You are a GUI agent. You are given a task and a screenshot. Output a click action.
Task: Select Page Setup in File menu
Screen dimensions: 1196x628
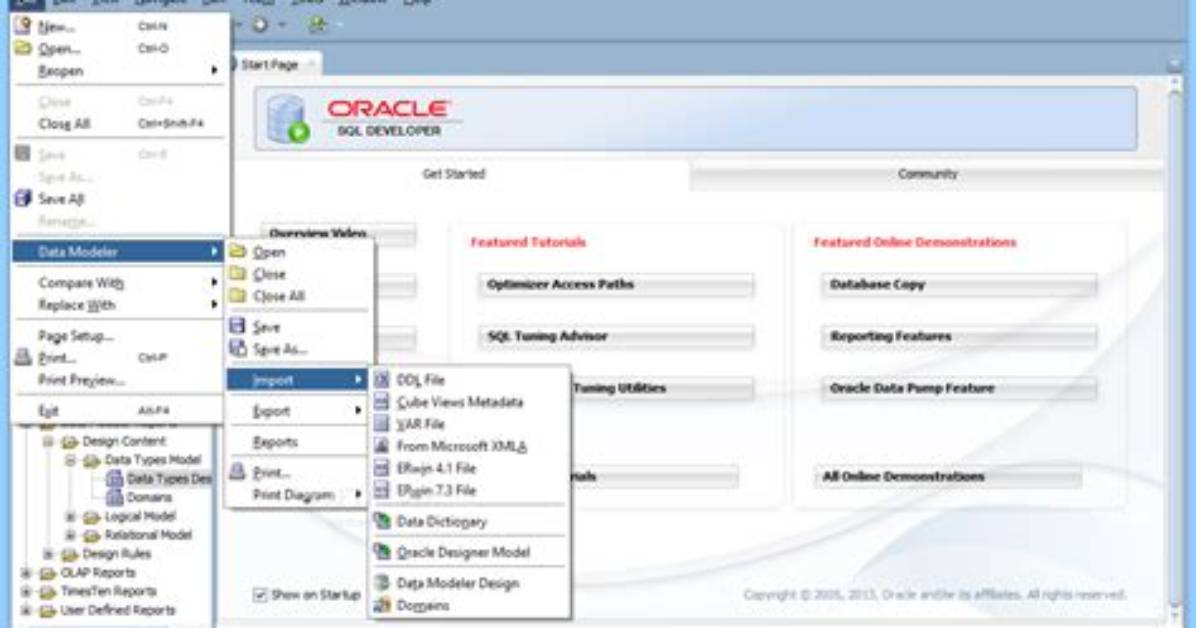click(x=119, y=336)
